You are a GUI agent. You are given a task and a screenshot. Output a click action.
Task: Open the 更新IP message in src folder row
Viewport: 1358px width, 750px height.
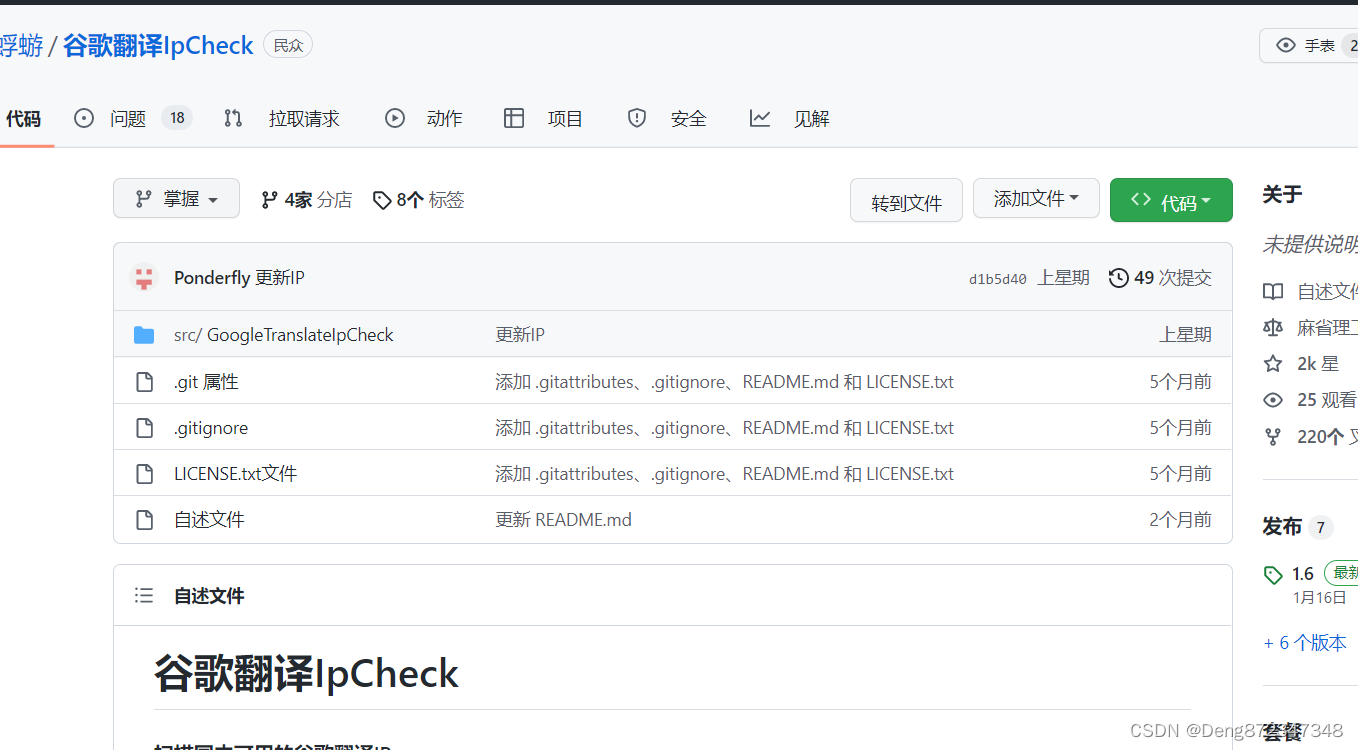tap(520, 335)
